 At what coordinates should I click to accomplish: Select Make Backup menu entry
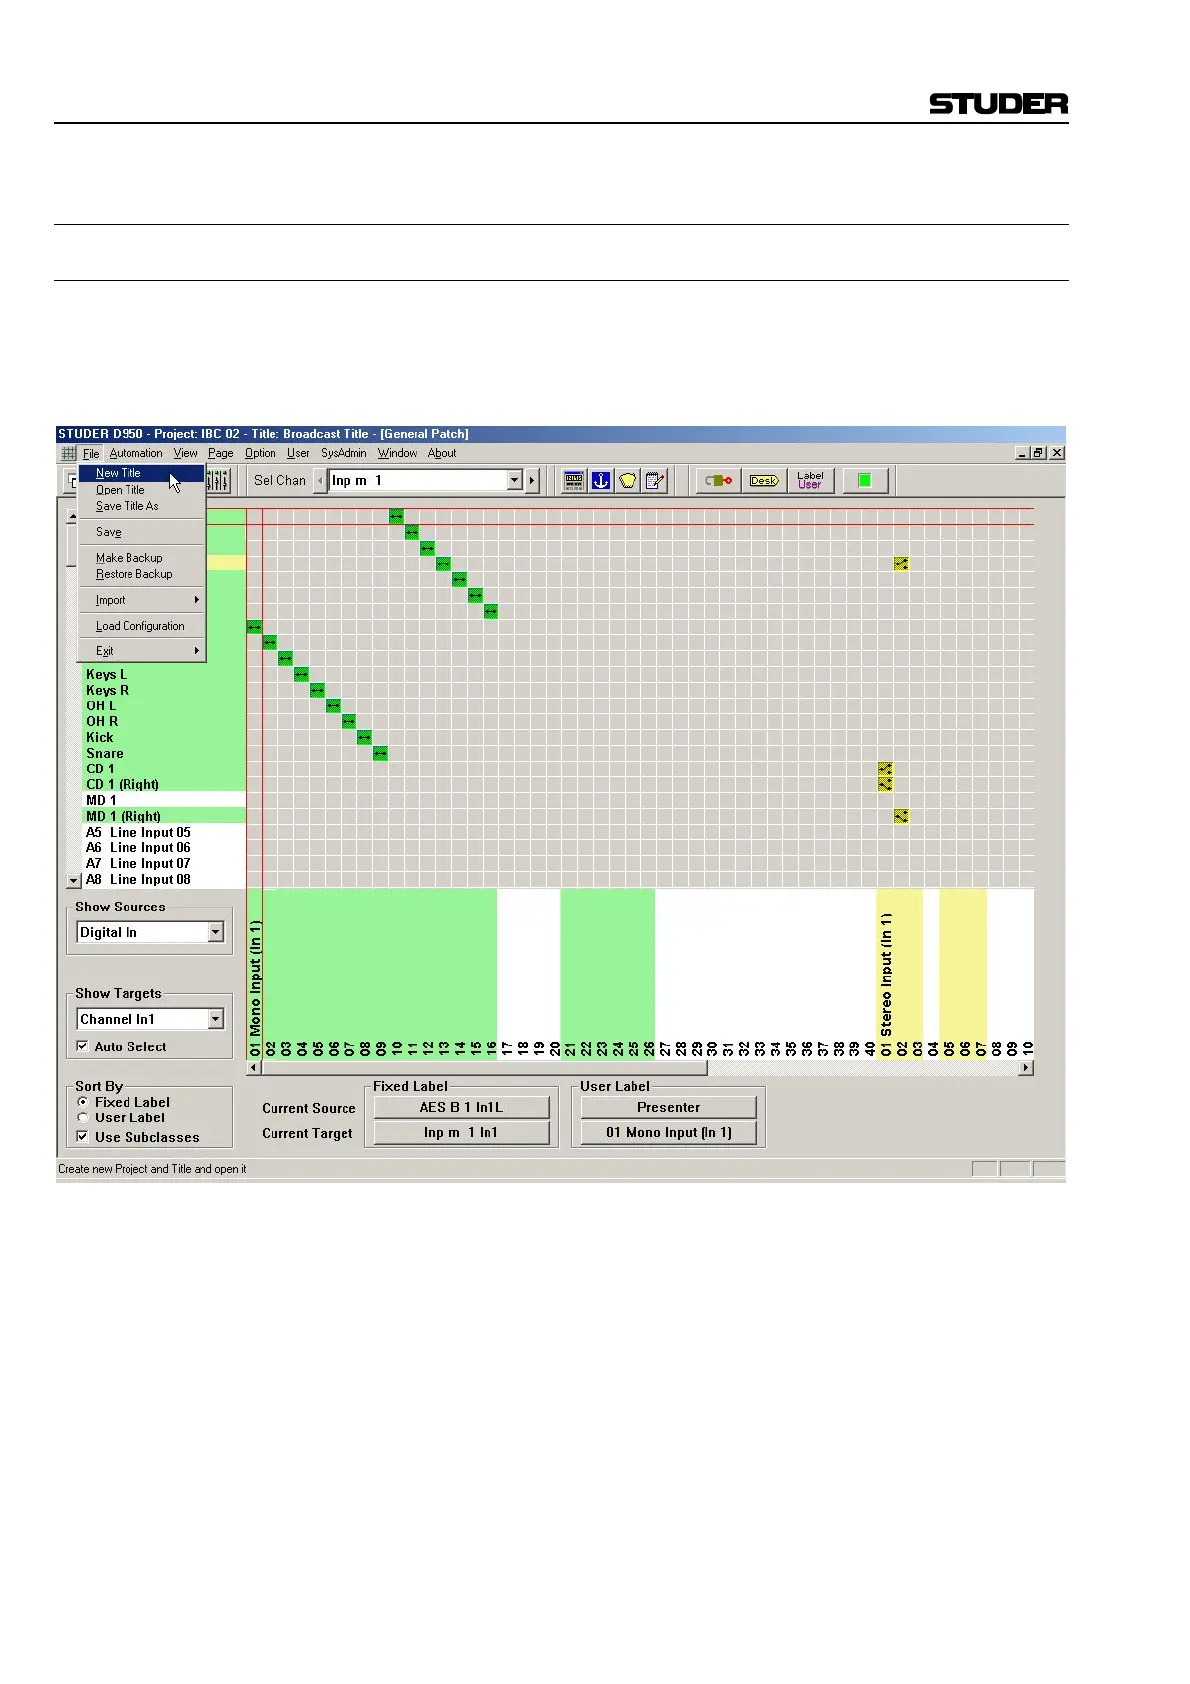(142, 558)
